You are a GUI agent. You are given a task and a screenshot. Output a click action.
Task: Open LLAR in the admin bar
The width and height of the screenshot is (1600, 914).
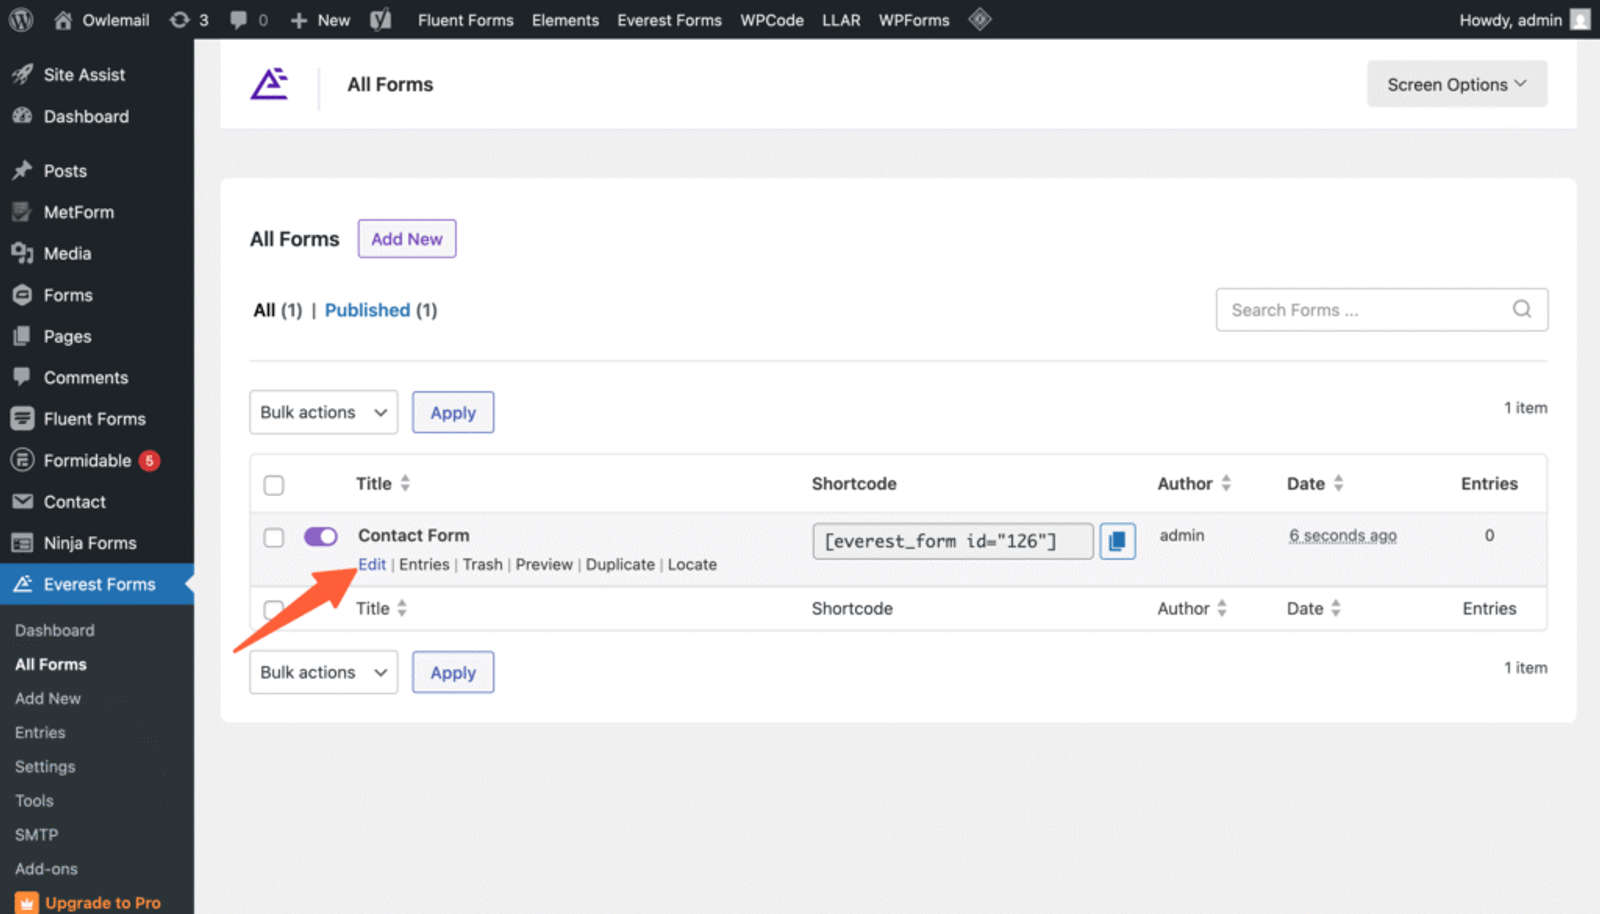[x=841, y=20]
